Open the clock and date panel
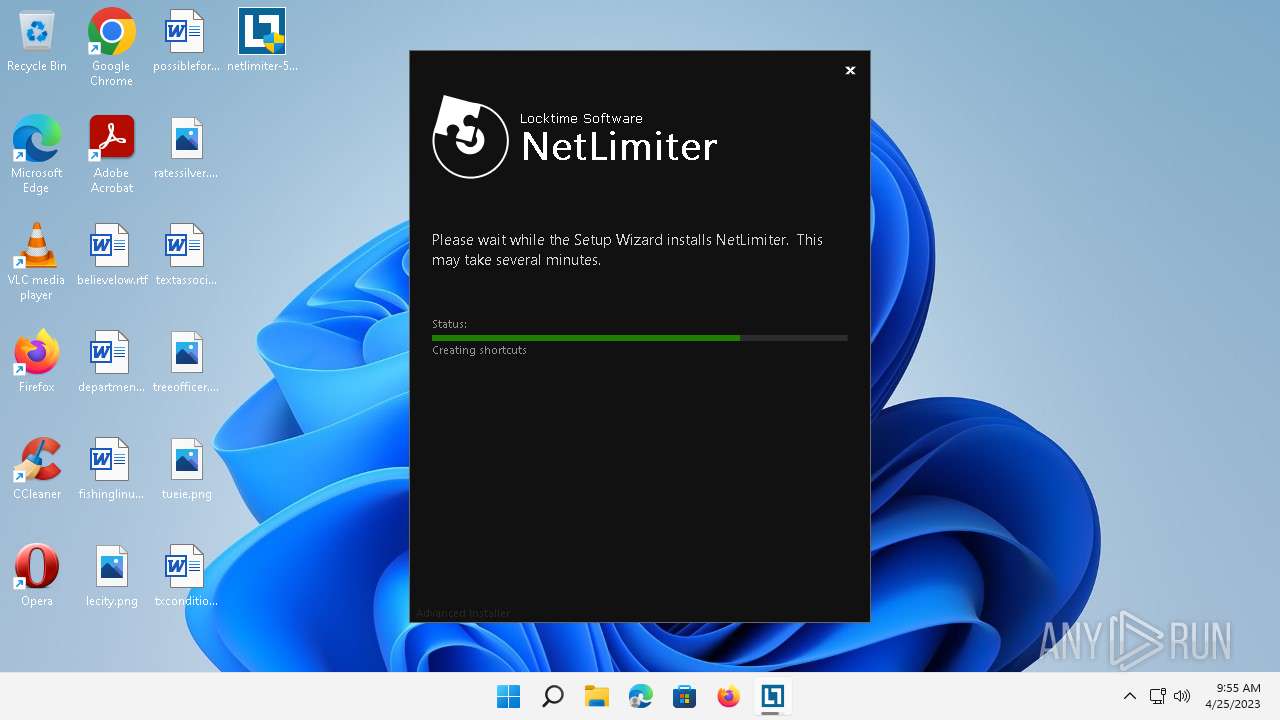This screenshot has height=720, width=1280. (1233, 696)
